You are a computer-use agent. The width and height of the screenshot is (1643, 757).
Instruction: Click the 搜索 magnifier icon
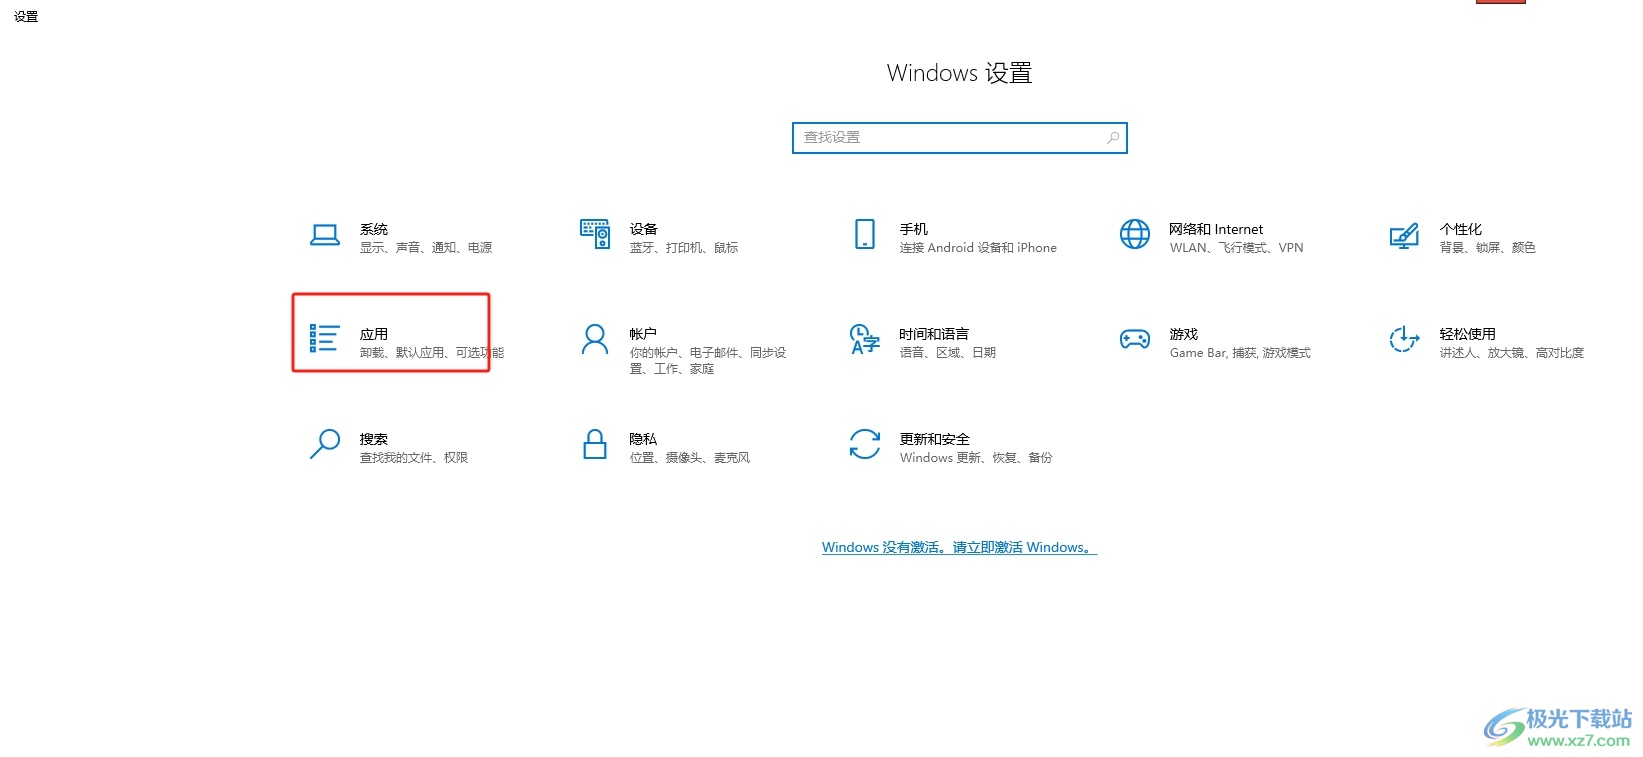(325, 444)
